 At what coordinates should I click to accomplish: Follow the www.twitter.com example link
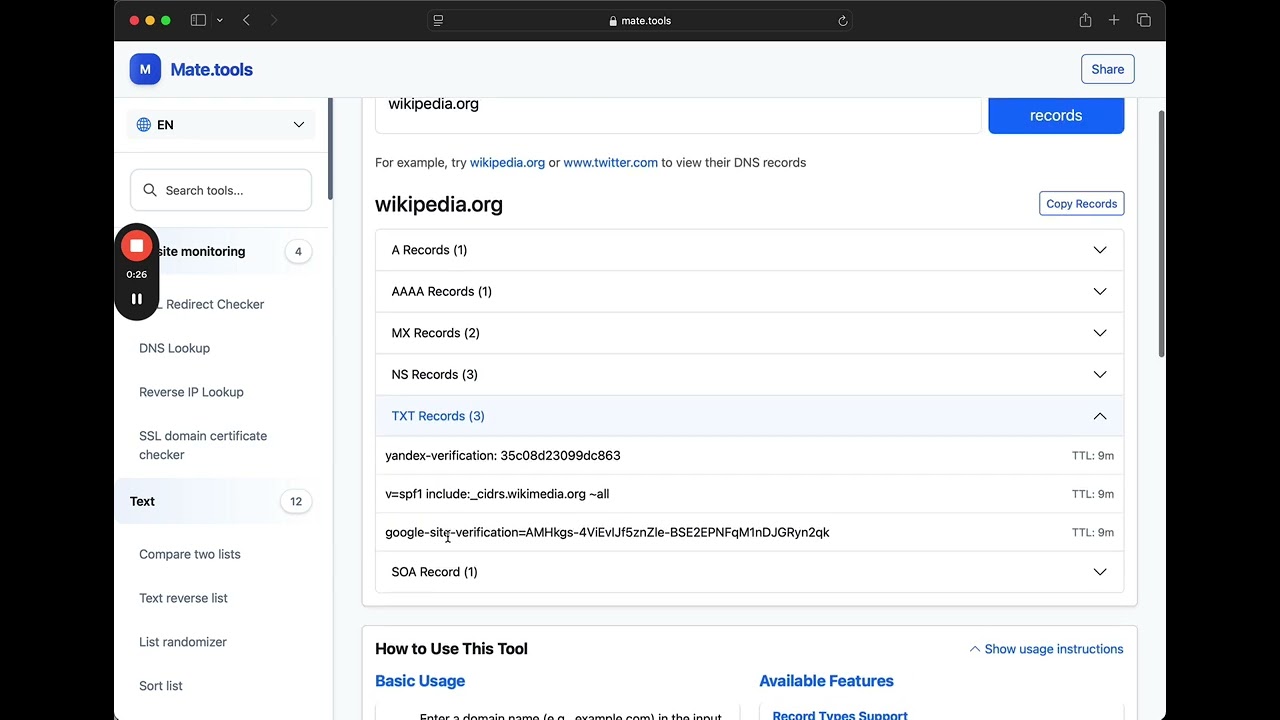tap(610, 162)
